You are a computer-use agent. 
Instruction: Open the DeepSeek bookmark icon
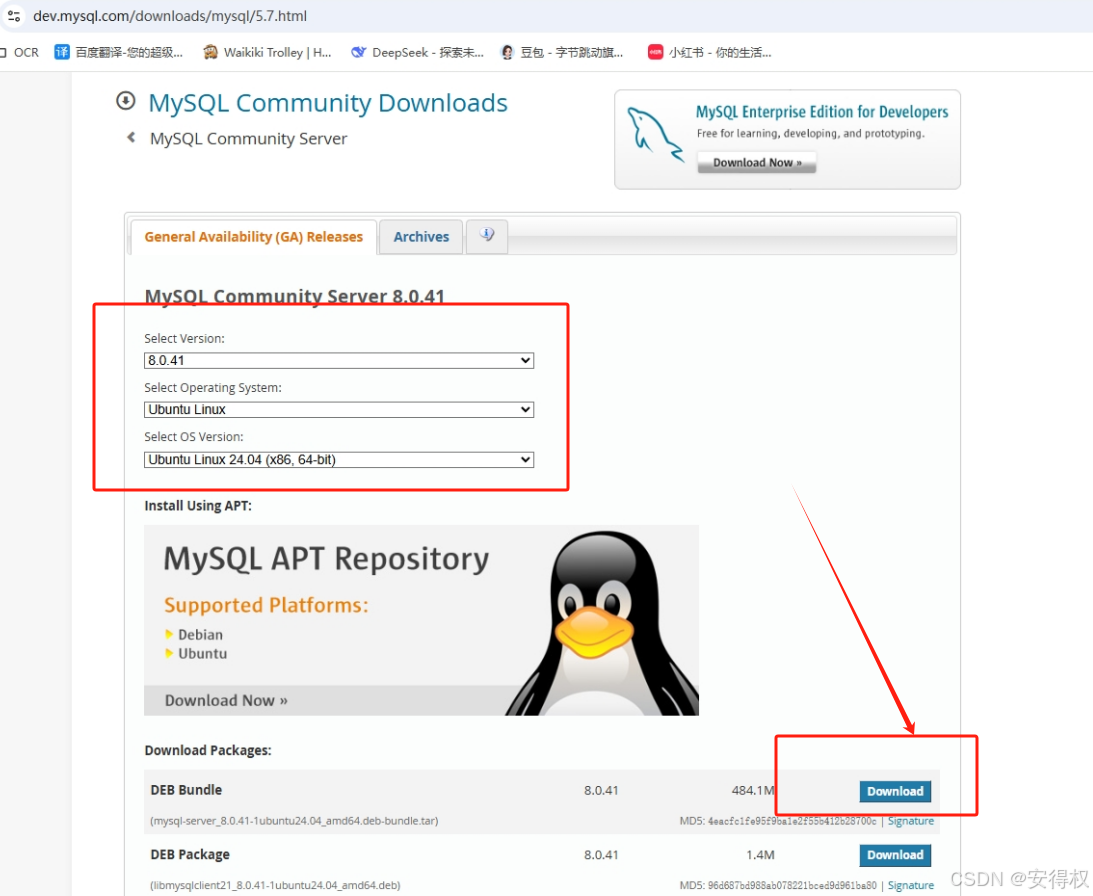pyautogui.click(x=358, y=52)
